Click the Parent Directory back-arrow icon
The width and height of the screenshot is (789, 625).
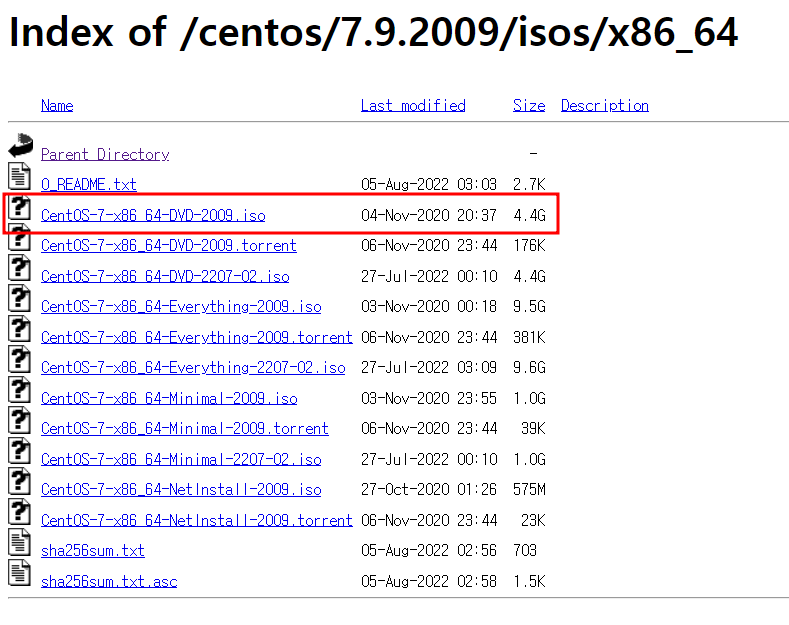pyautogui.click(x=21, y=145)
